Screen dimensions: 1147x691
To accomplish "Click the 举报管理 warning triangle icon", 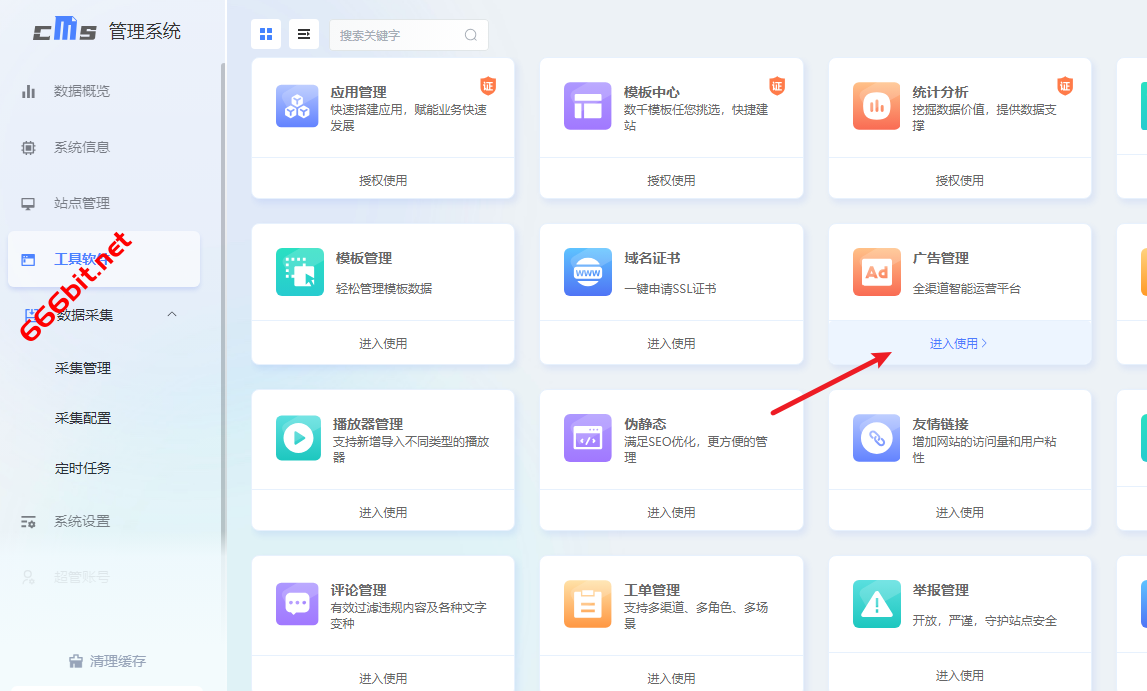I will (x=875, y=604).
